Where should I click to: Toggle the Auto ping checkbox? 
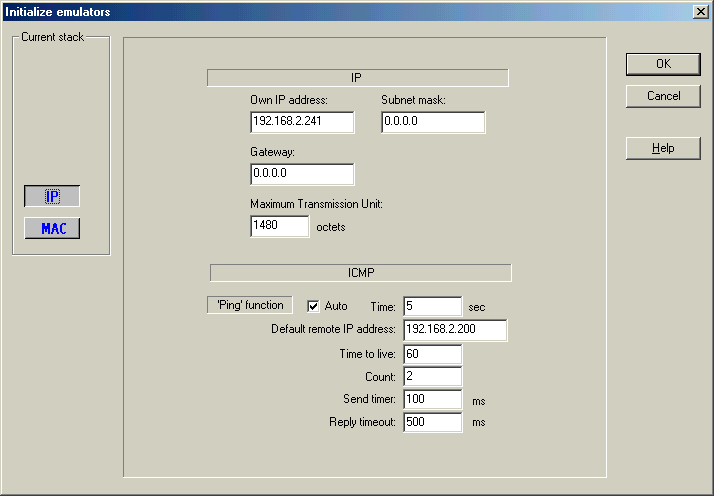tap(313, 306)
